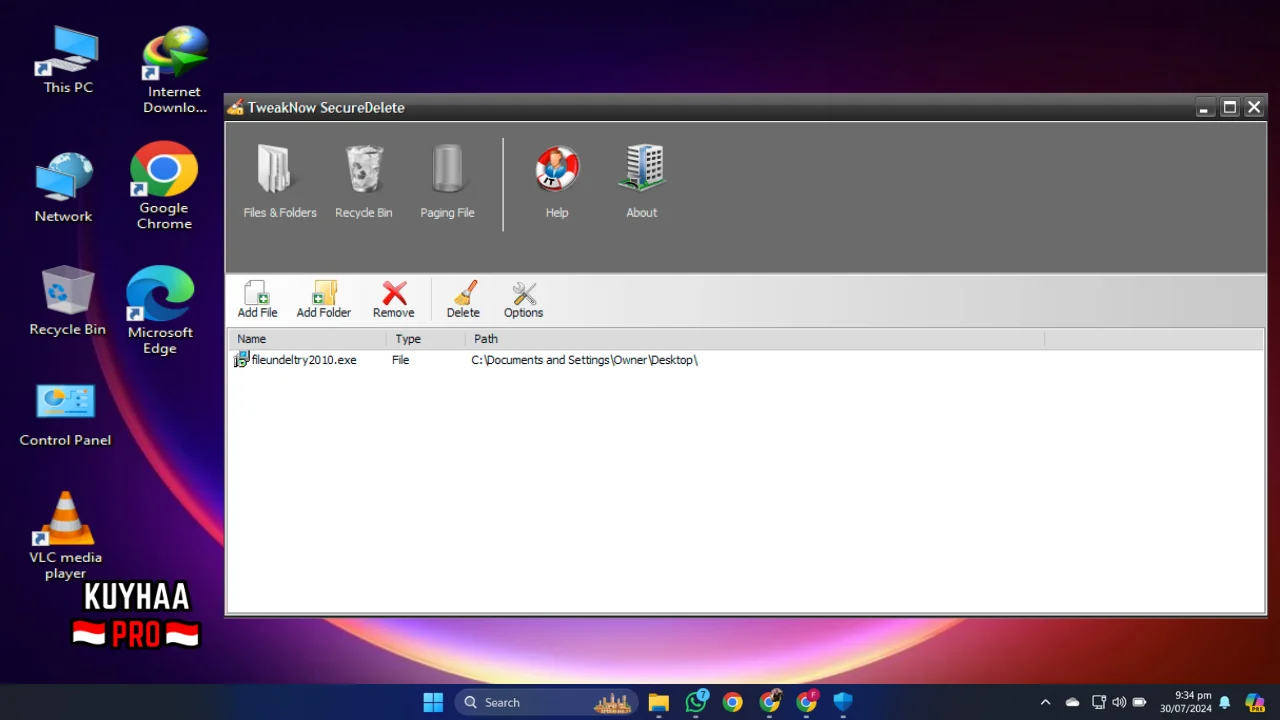Select the VLC media player desktop icon

66,535
